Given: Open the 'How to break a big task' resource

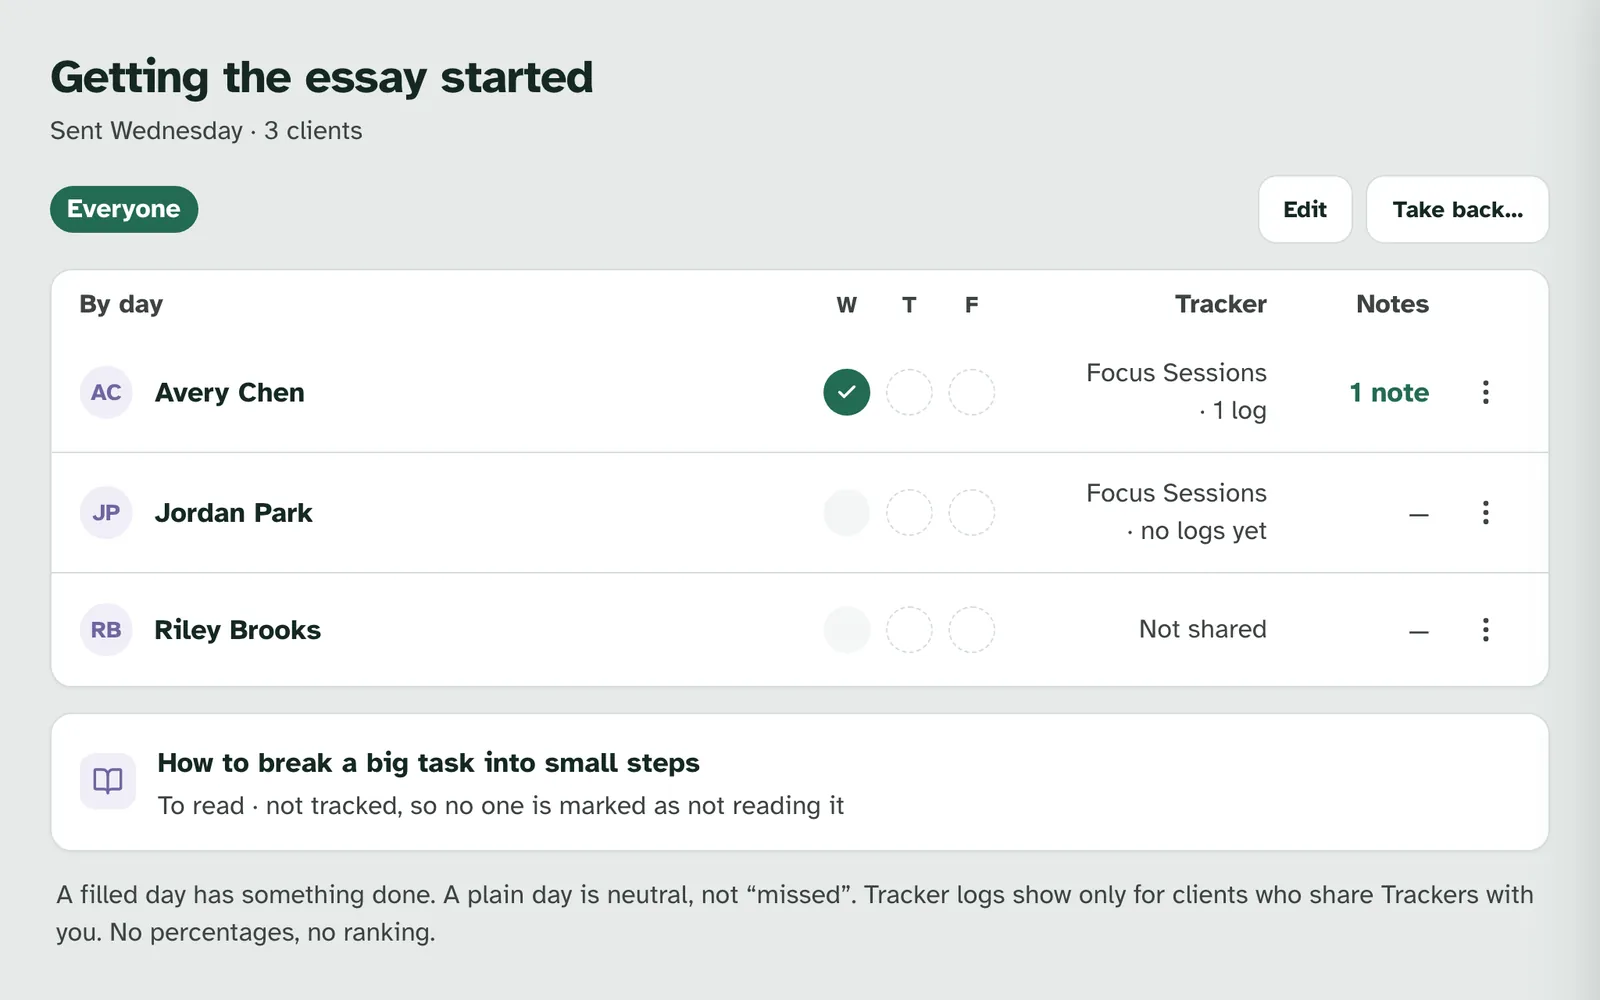Looking at the screenshot, I should (800, 782).
